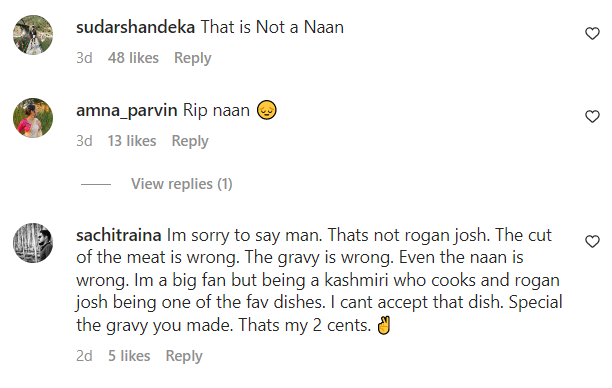Like amna_parvin's Rip naan comment heart
The image size is (612, 388).
592,116
